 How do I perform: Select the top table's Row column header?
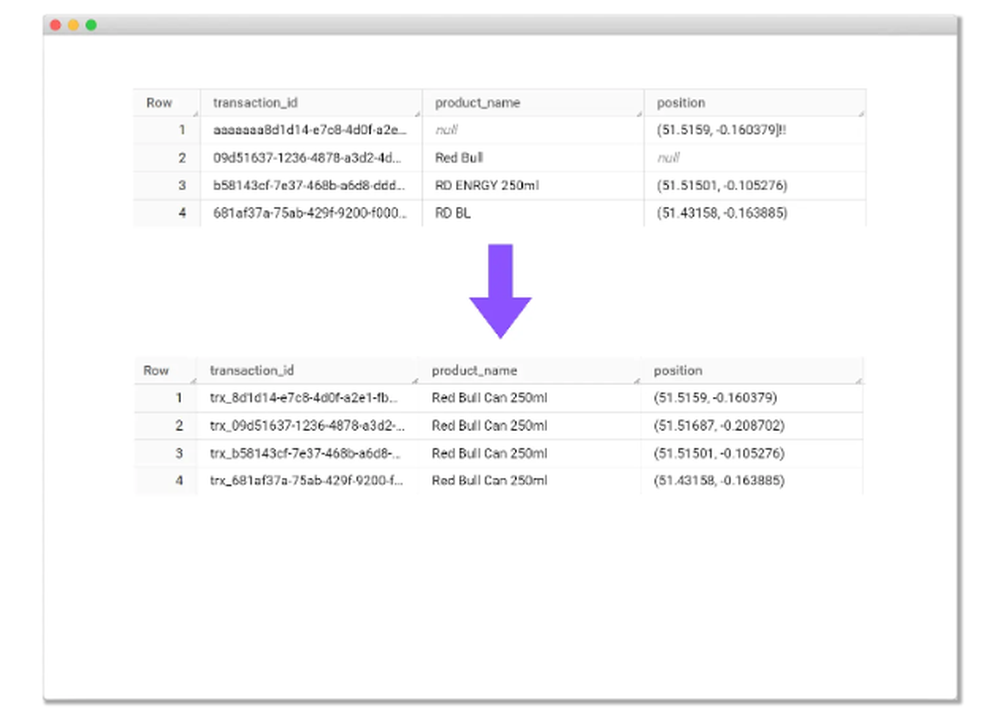pyautogui.click(x=166, y=103)
